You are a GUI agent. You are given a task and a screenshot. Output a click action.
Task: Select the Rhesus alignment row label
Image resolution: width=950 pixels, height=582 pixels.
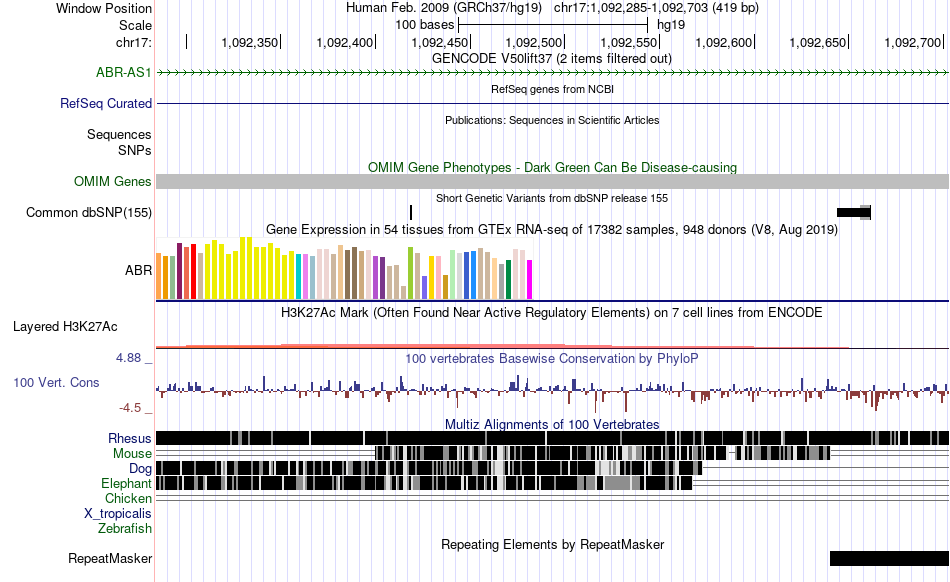(x=130, y=438)
